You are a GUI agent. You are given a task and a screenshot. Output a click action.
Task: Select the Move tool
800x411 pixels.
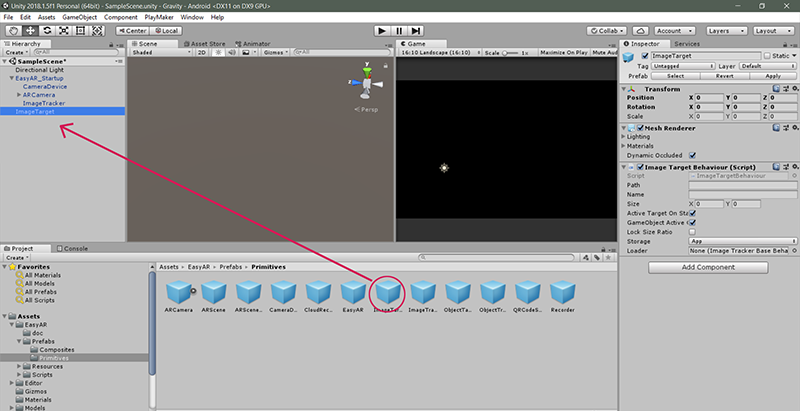(30, 31)
